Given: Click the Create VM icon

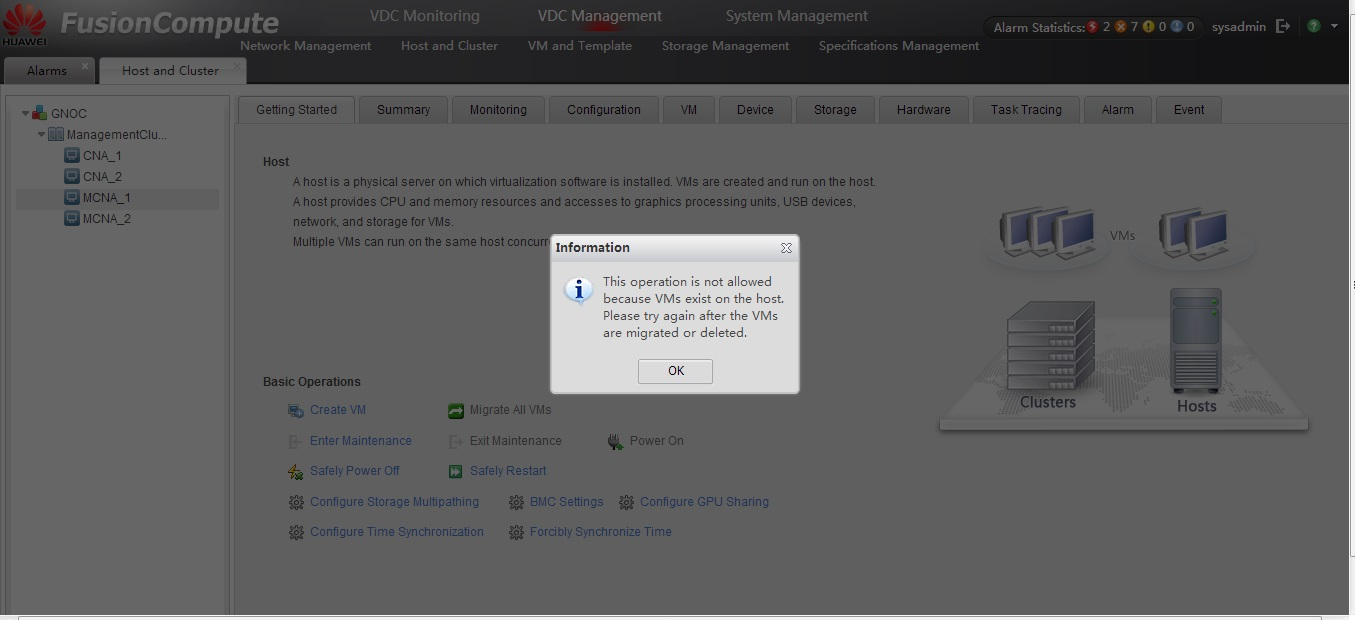Looking at the screenshot, I should 296,411.
